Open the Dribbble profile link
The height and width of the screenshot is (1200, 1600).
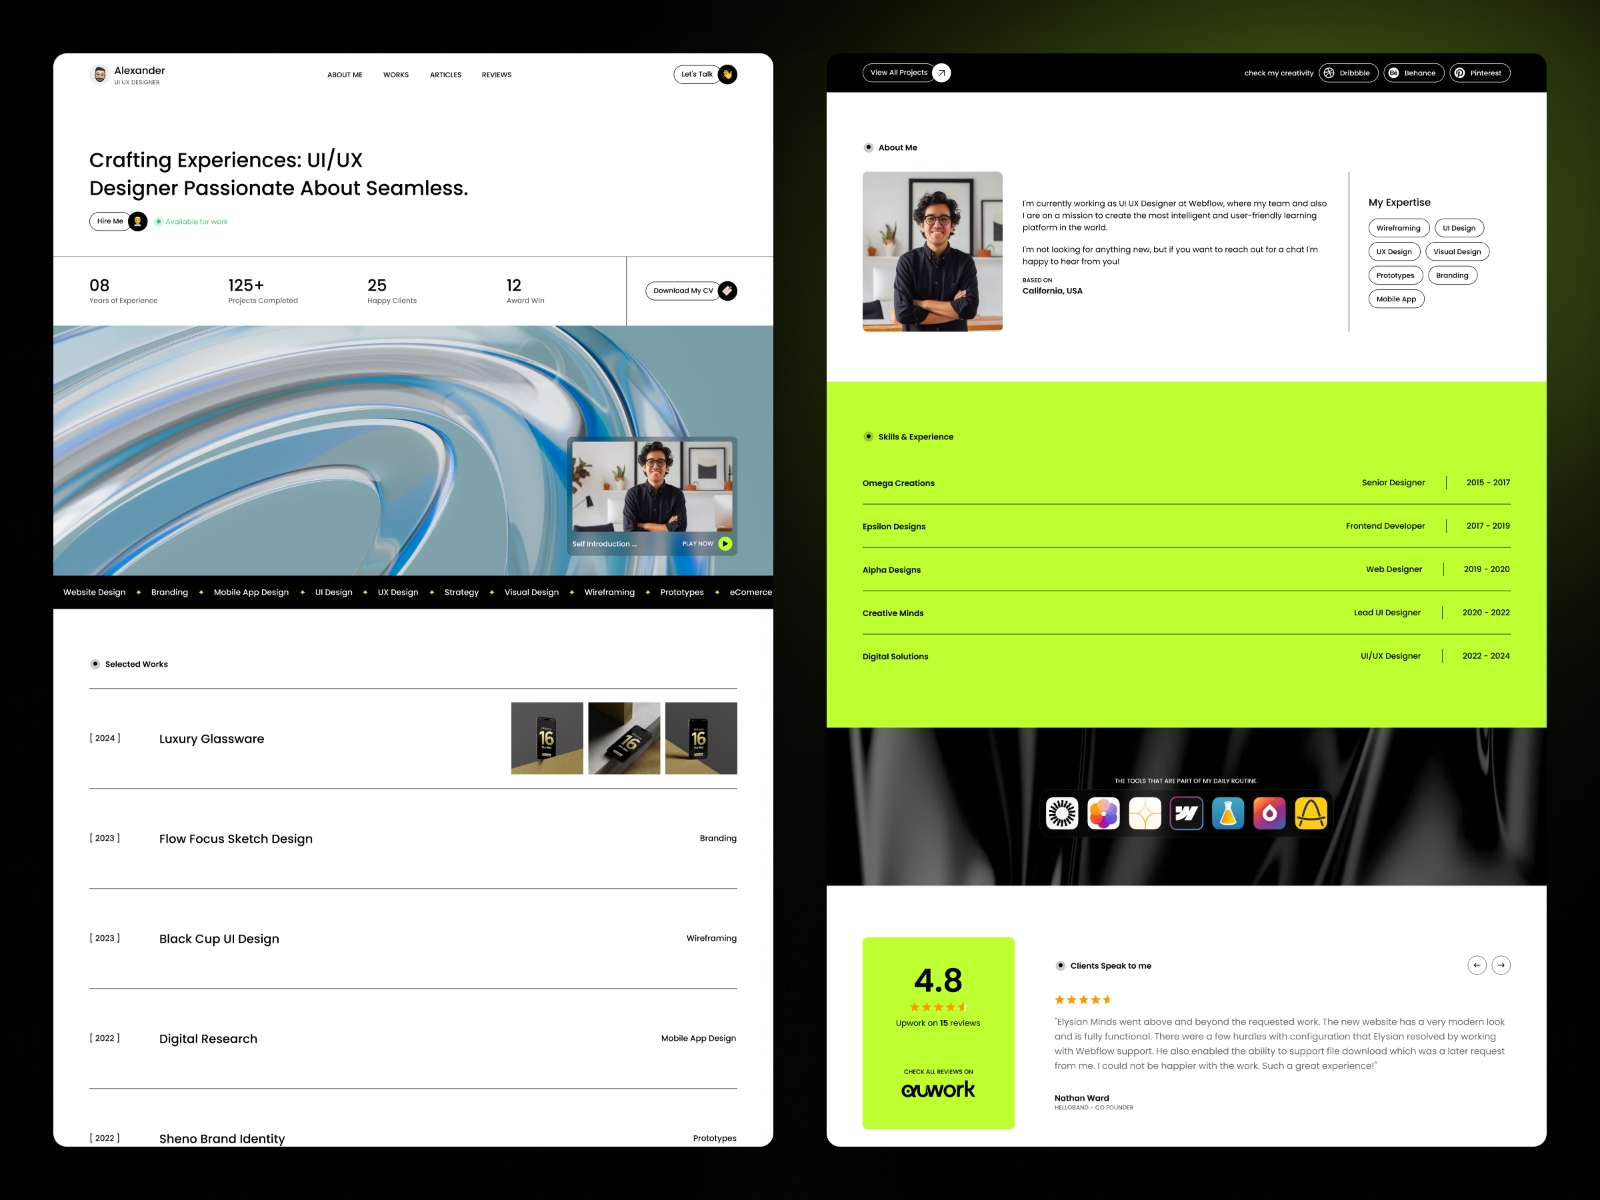pyautogui.click(x=1348, y=73)
